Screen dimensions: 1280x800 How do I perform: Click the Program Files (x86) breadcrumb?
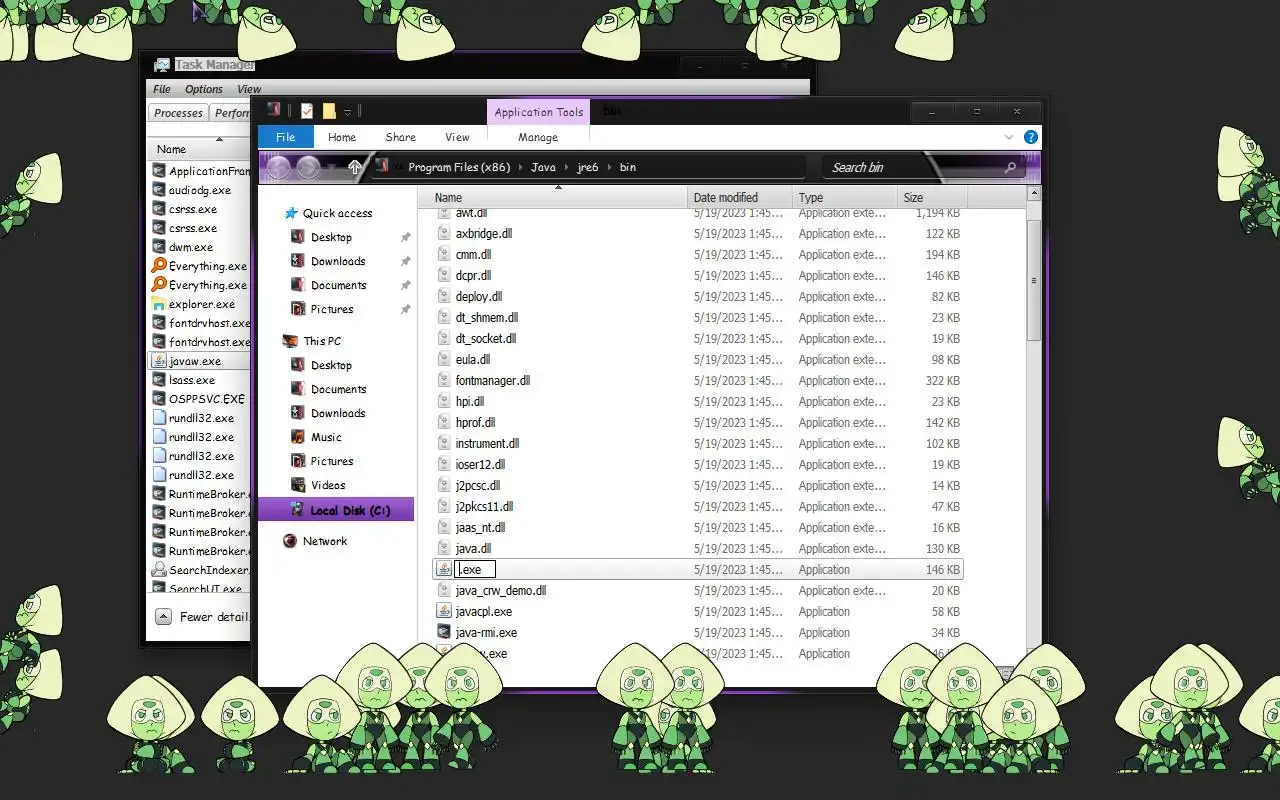459,167
